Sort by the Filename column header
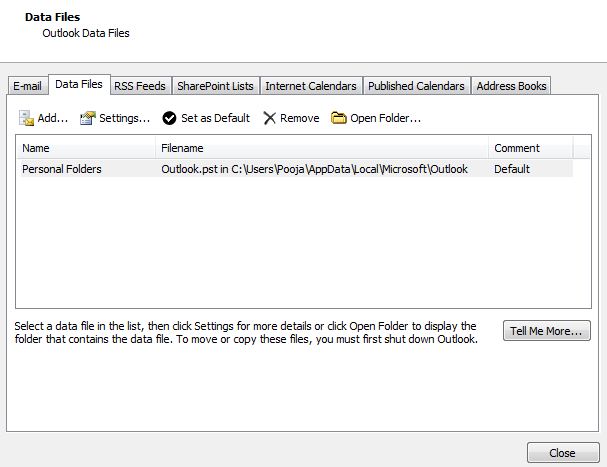This screenshot has height=467, width=607. coord(322,148)
